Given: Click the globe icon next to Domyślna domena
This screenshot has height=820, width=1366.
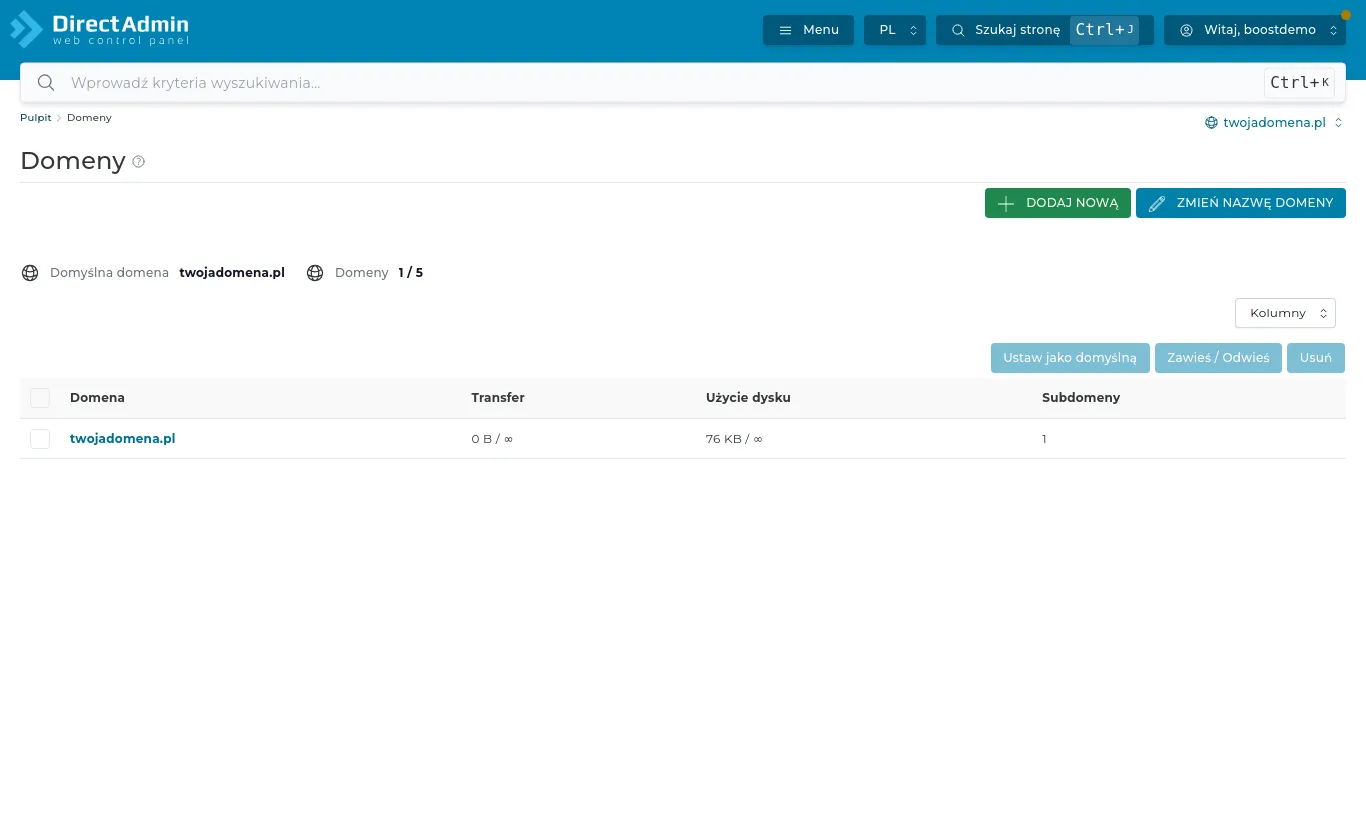Looking at the screenshot, I should (x=30, y=273).
